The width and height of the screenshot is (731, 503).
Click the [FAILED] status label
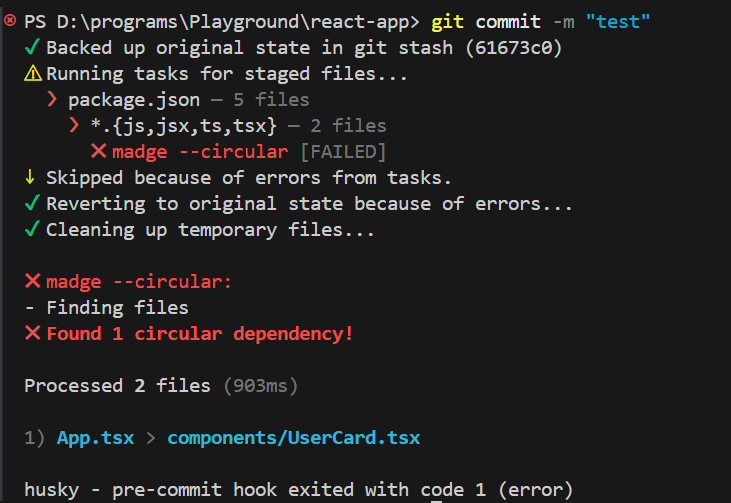[x=343, y=152]
